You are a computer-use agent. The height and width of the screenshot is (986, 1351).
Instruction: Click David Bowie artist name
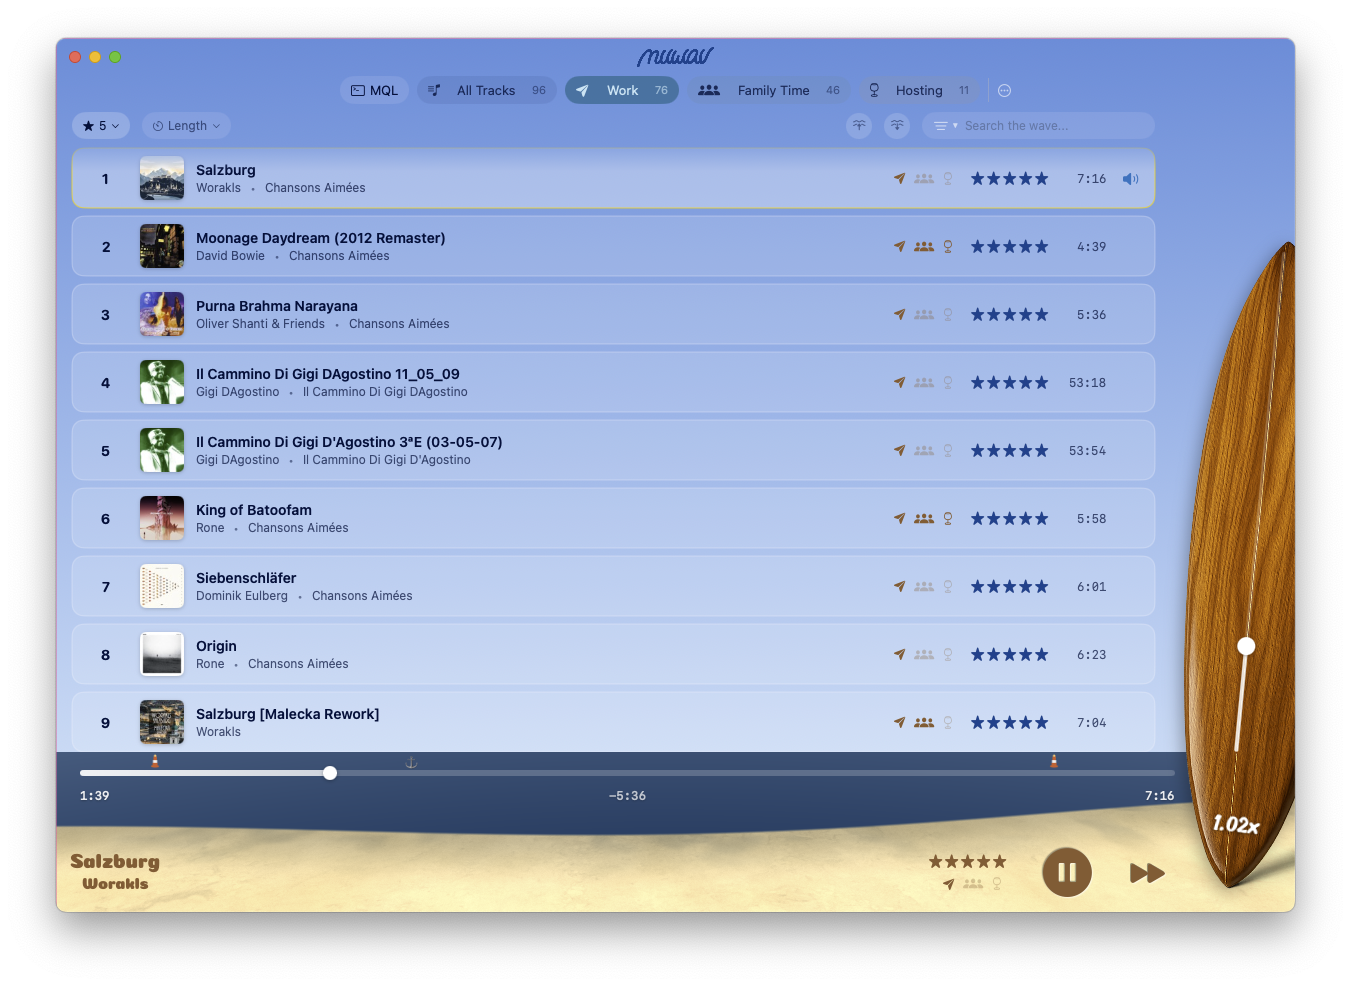(230, 256)
